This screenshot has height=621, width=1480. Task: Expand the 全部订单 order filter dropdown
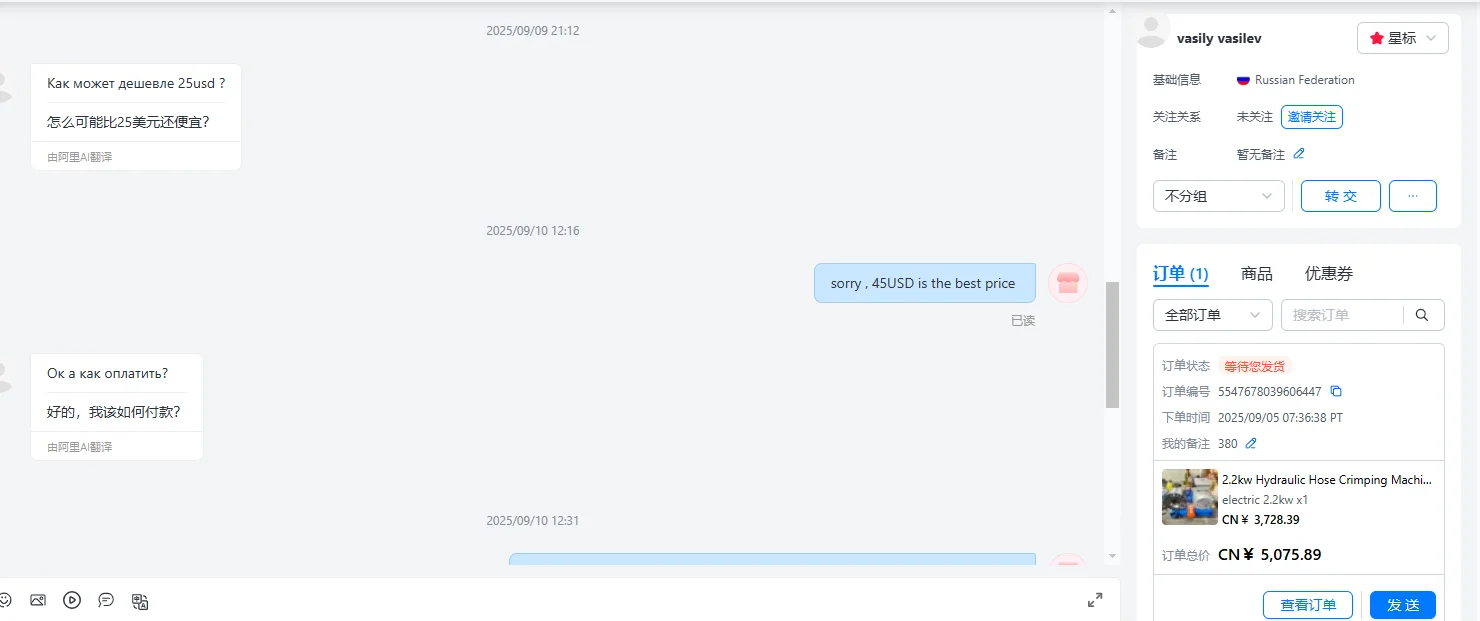pyautogui.click(x=1212, y=315)
